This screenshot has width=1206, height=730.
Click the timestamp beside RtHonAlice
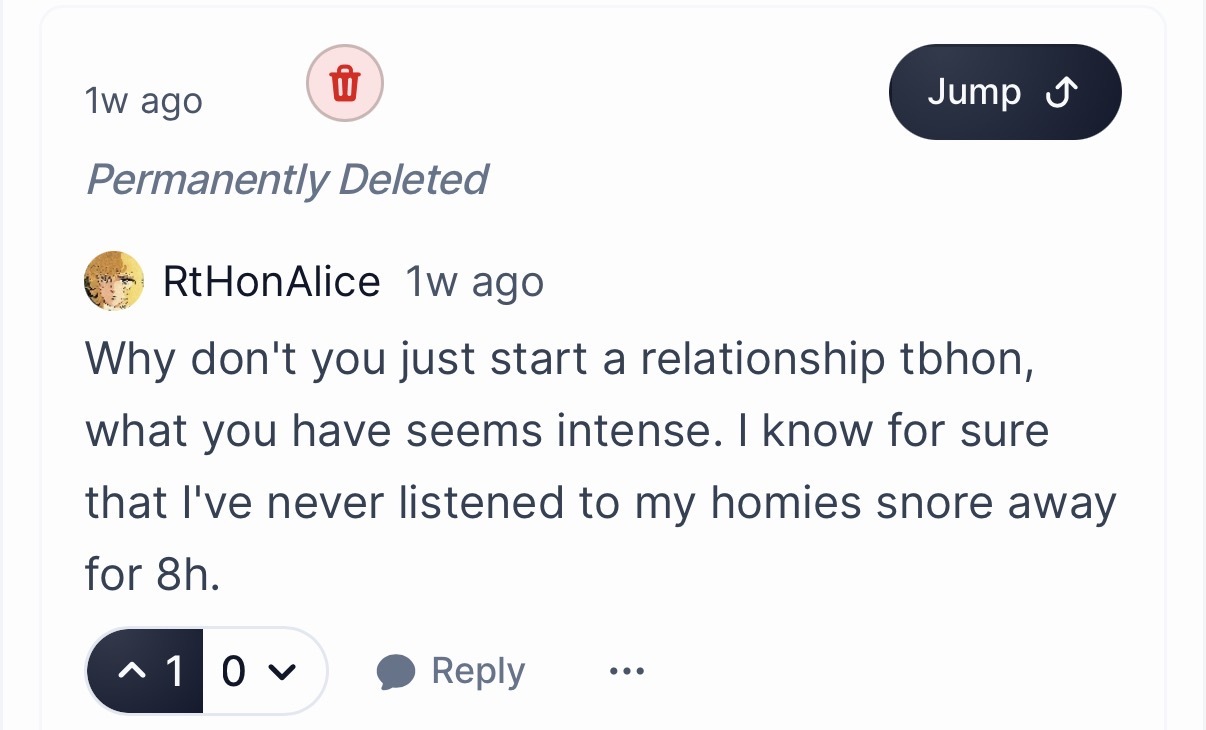point(474,282)
